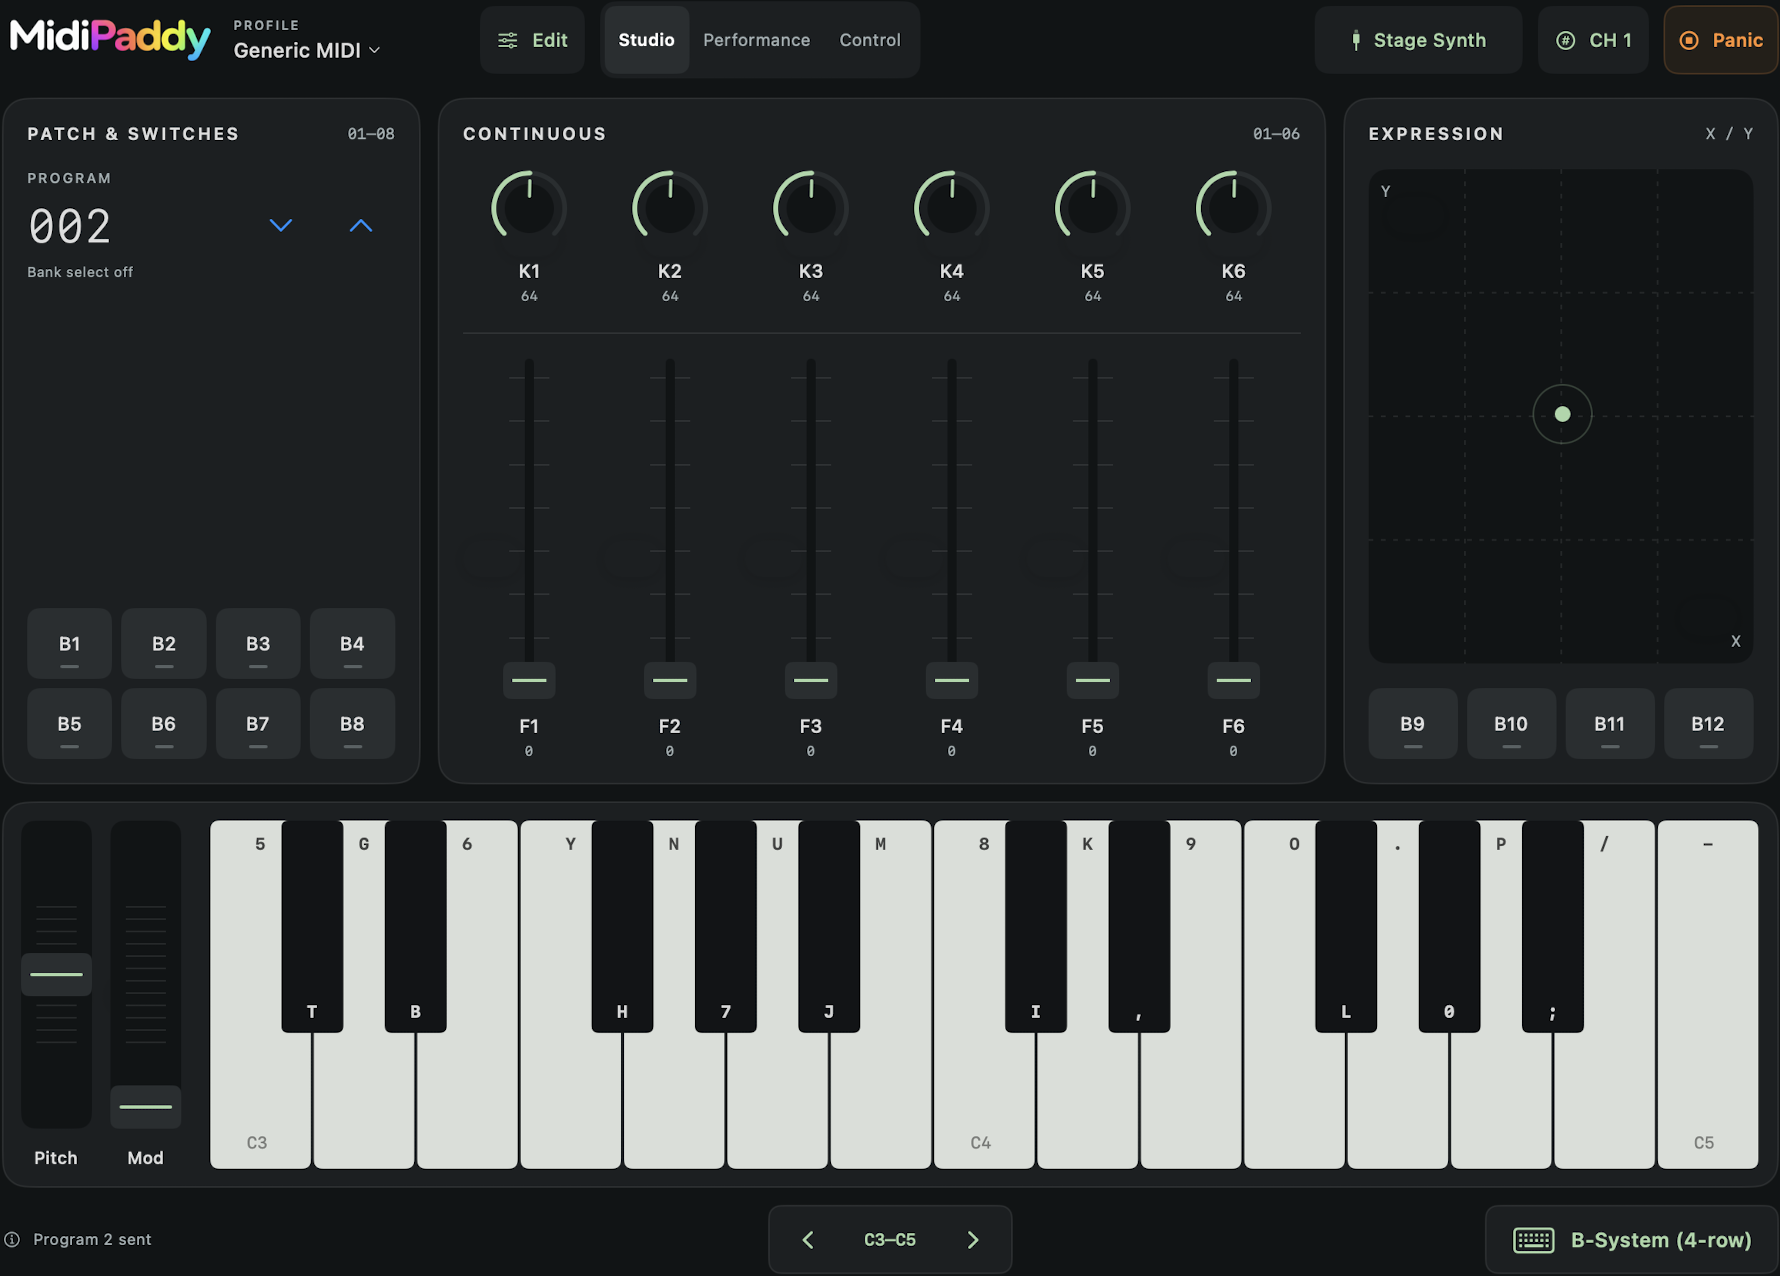Switch to the Performance tab
Screen dimensions: 1780x1276
pyautogui.click(x=756, y=40)
